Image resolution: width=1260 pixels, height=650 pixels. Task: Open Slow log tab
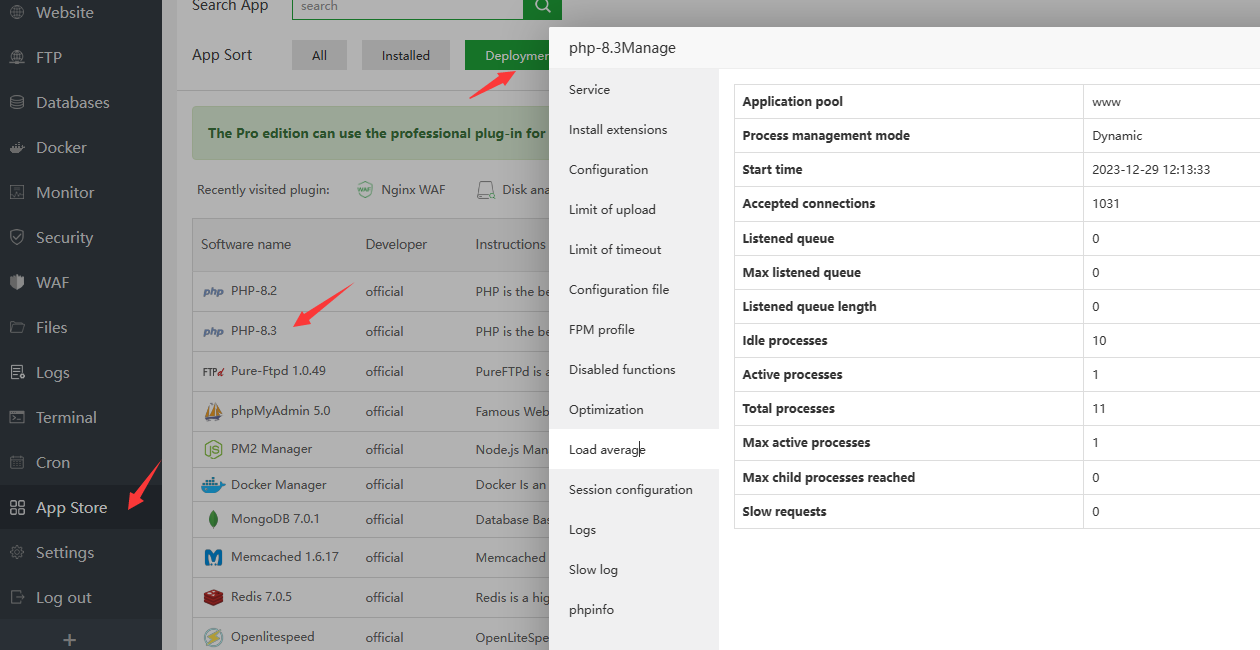(634, 570)
